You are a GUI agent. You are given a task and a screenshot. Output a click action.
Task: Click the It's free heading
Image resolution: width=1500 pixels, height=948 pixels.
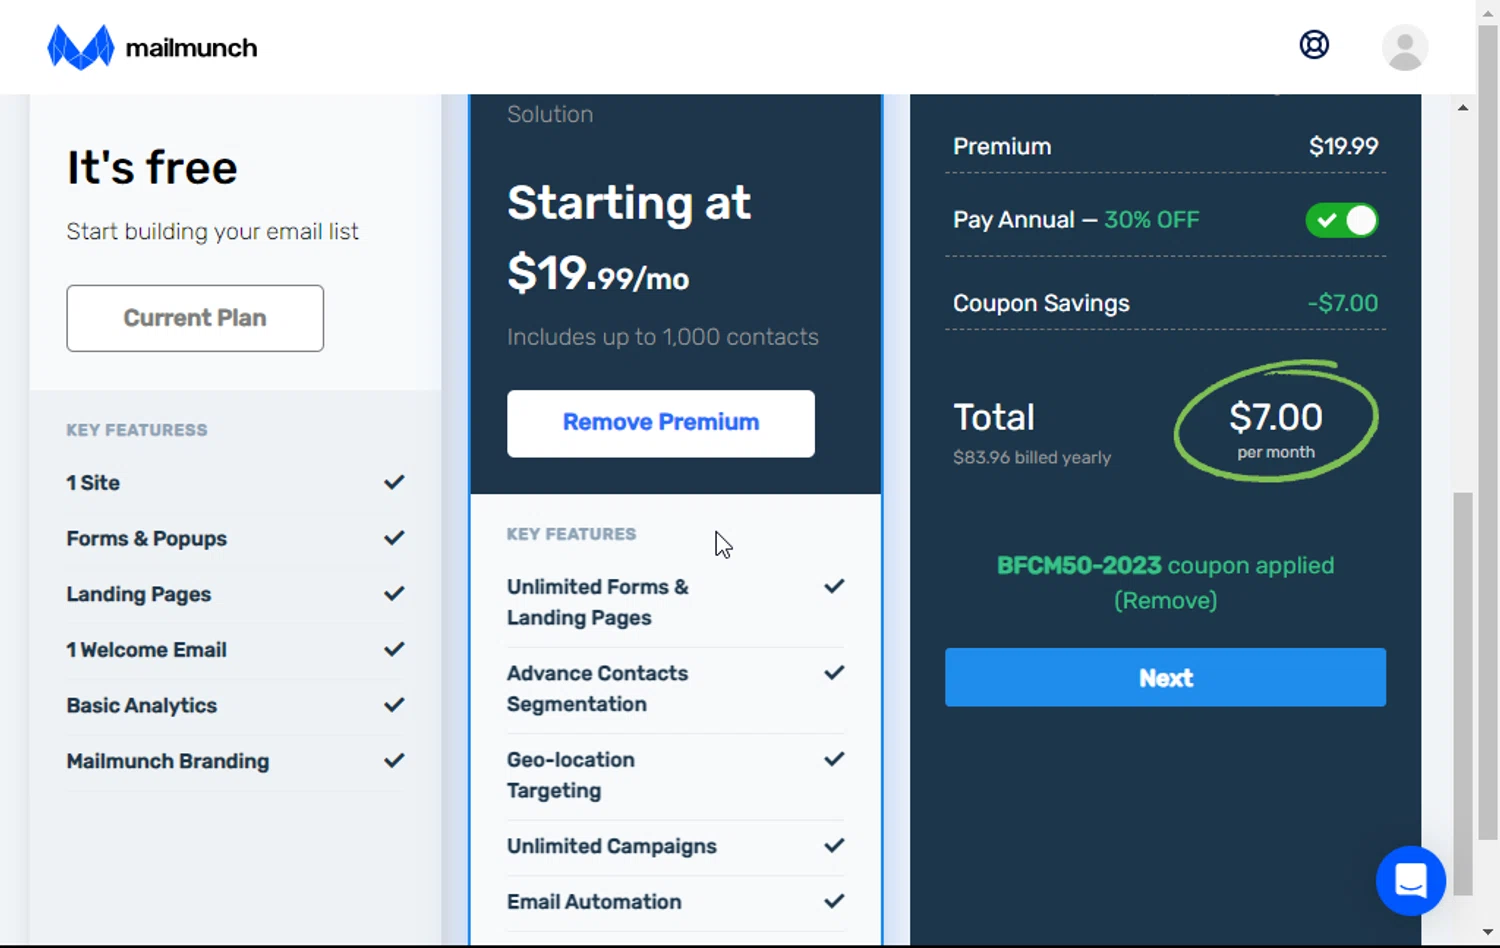click(x=152, y=167)
